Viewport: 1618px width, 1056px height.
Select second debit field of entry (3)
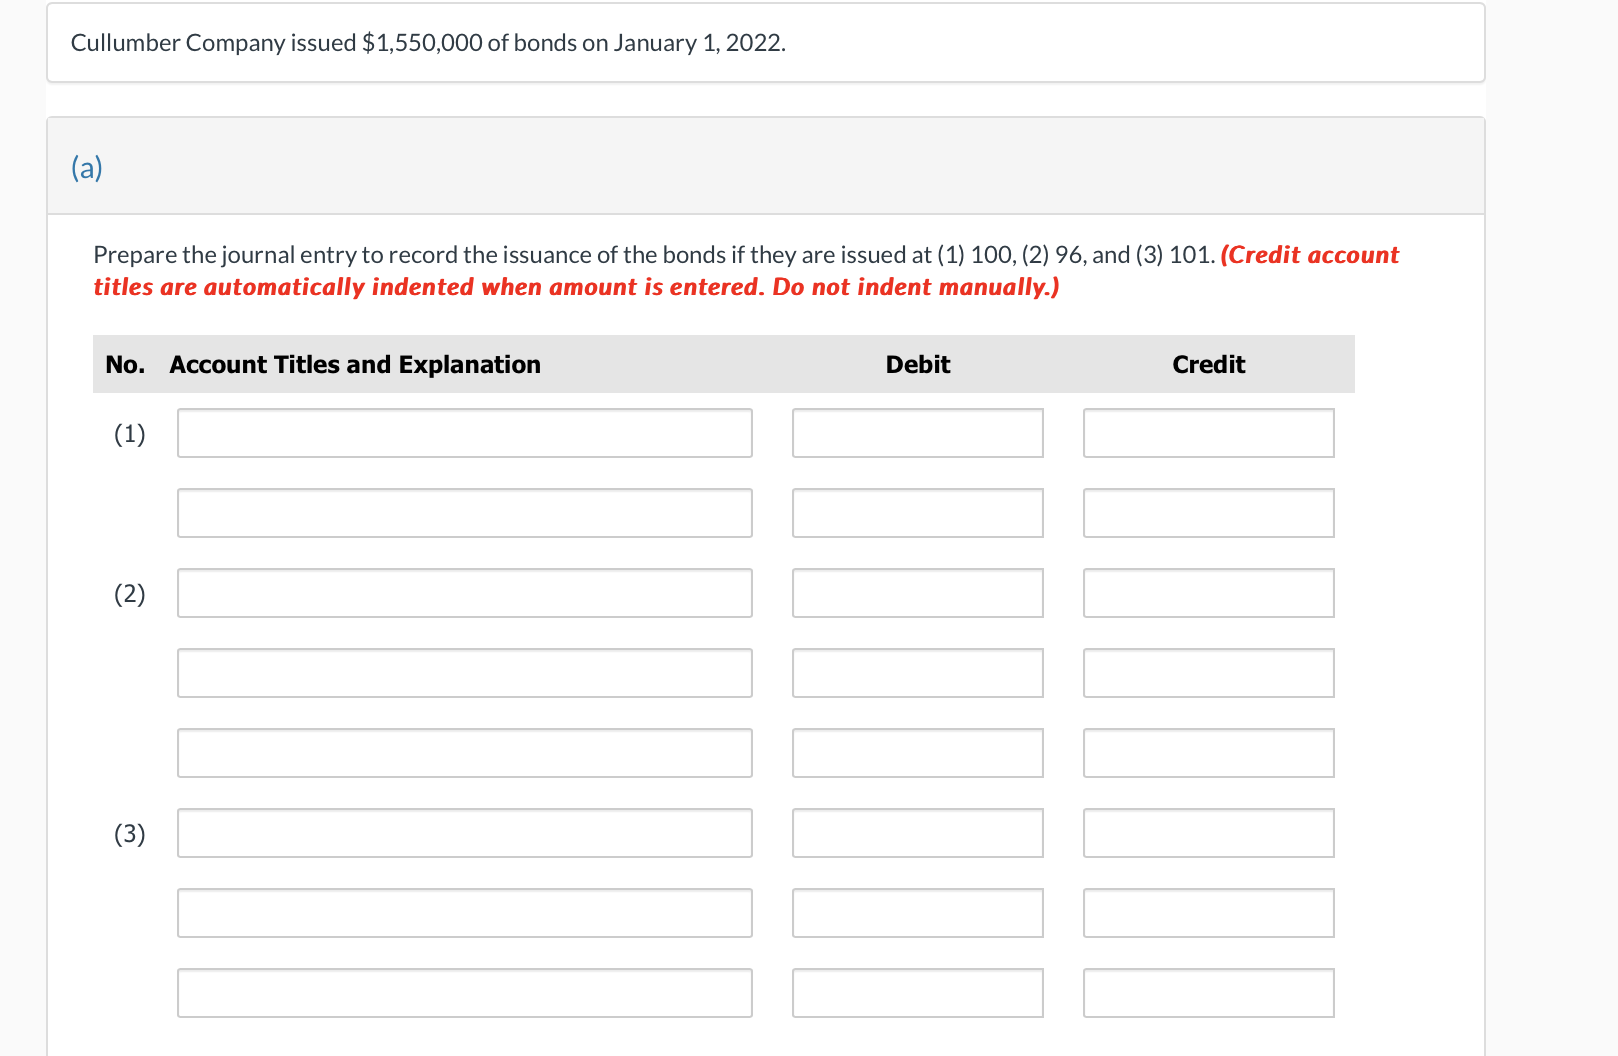918,913
